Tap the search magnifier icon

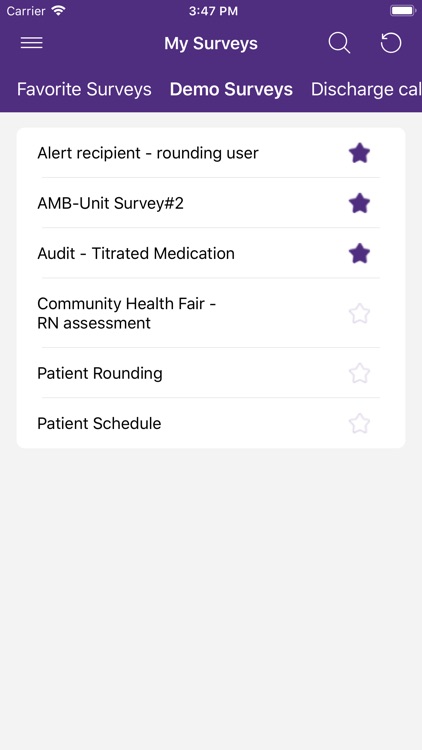(x=339, y=44)
